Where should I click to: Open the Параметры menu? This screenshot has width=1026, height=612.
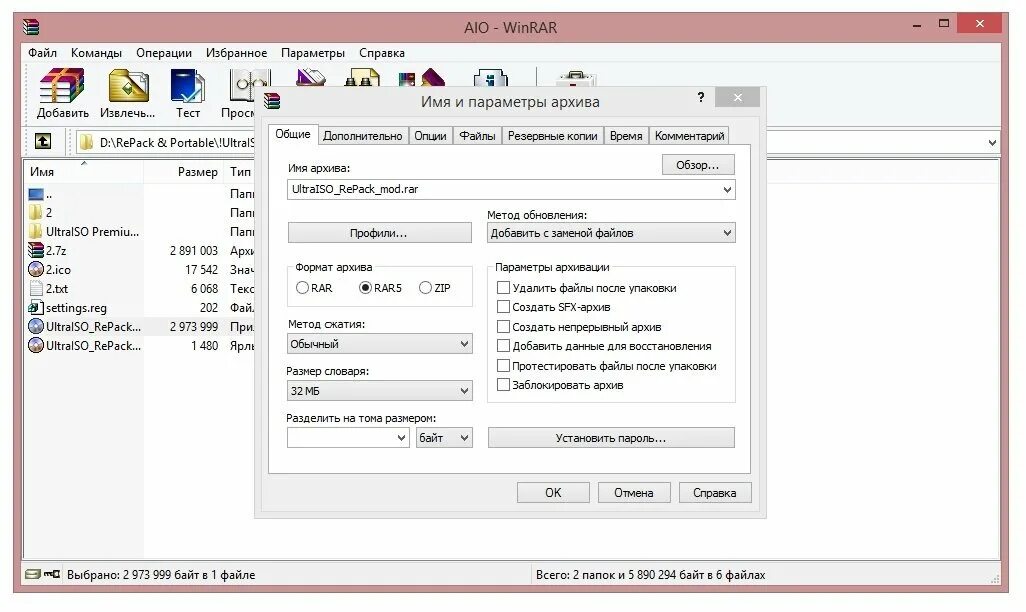coord(313,53)
